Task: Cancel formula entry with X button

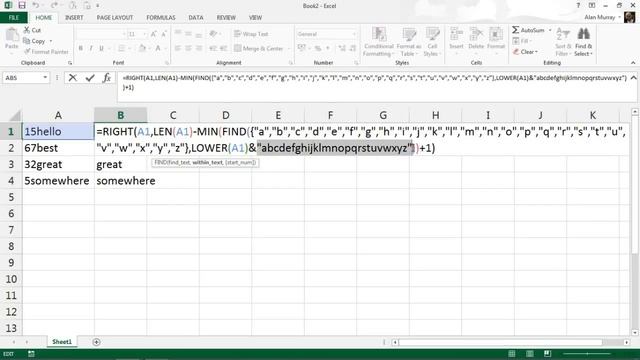Action: [73, 78]
